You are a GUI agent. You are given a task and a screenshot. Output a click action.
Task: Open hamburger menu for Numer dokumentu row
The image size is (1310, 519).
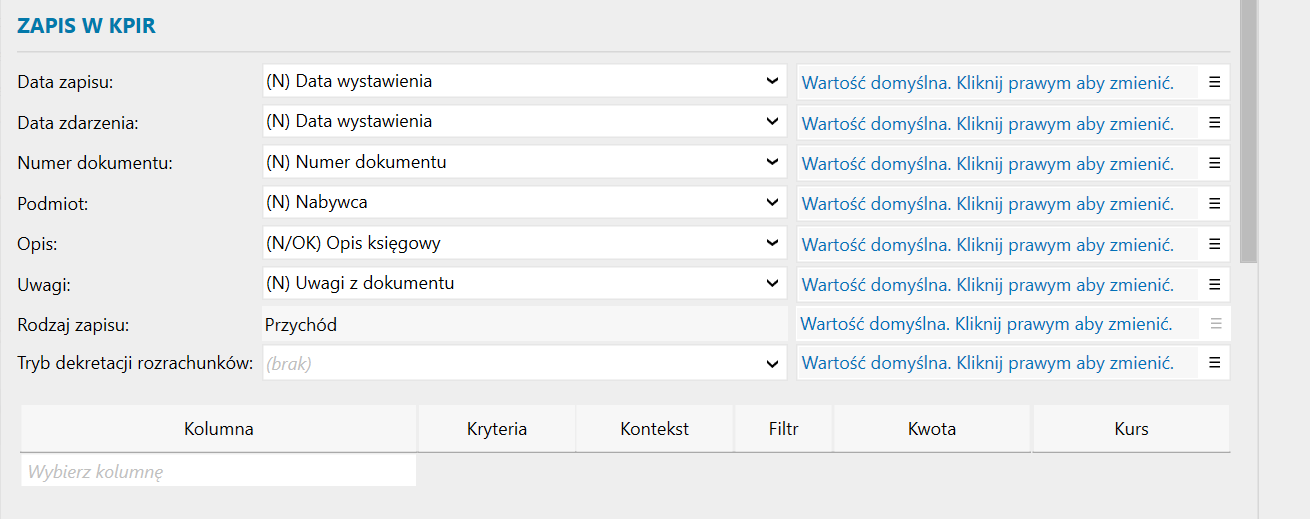1214,162
